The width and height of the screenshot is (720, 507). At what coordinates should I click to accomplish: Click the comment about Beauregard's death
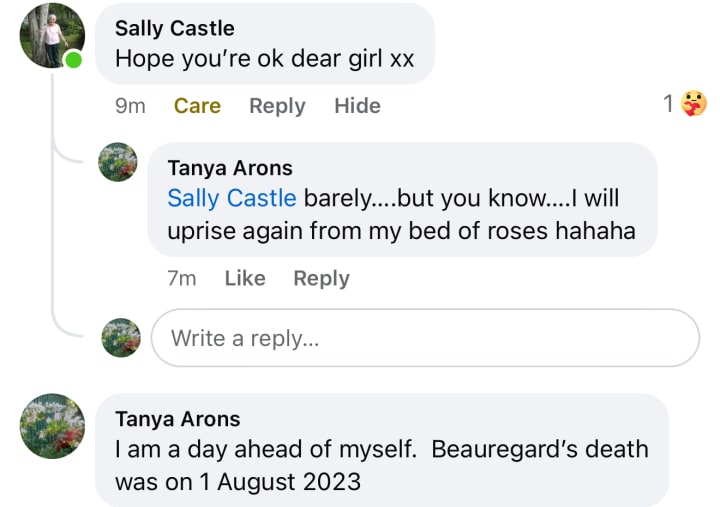tap(381, 465)
